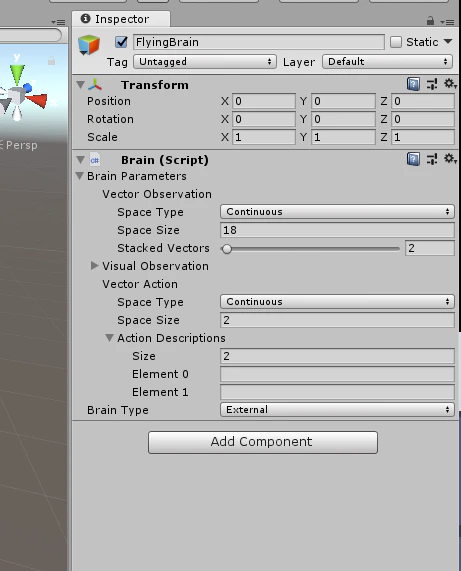Click the Element 0 text field
The width and height of the screenshot is (461, 571).
[x=337, y=374]
